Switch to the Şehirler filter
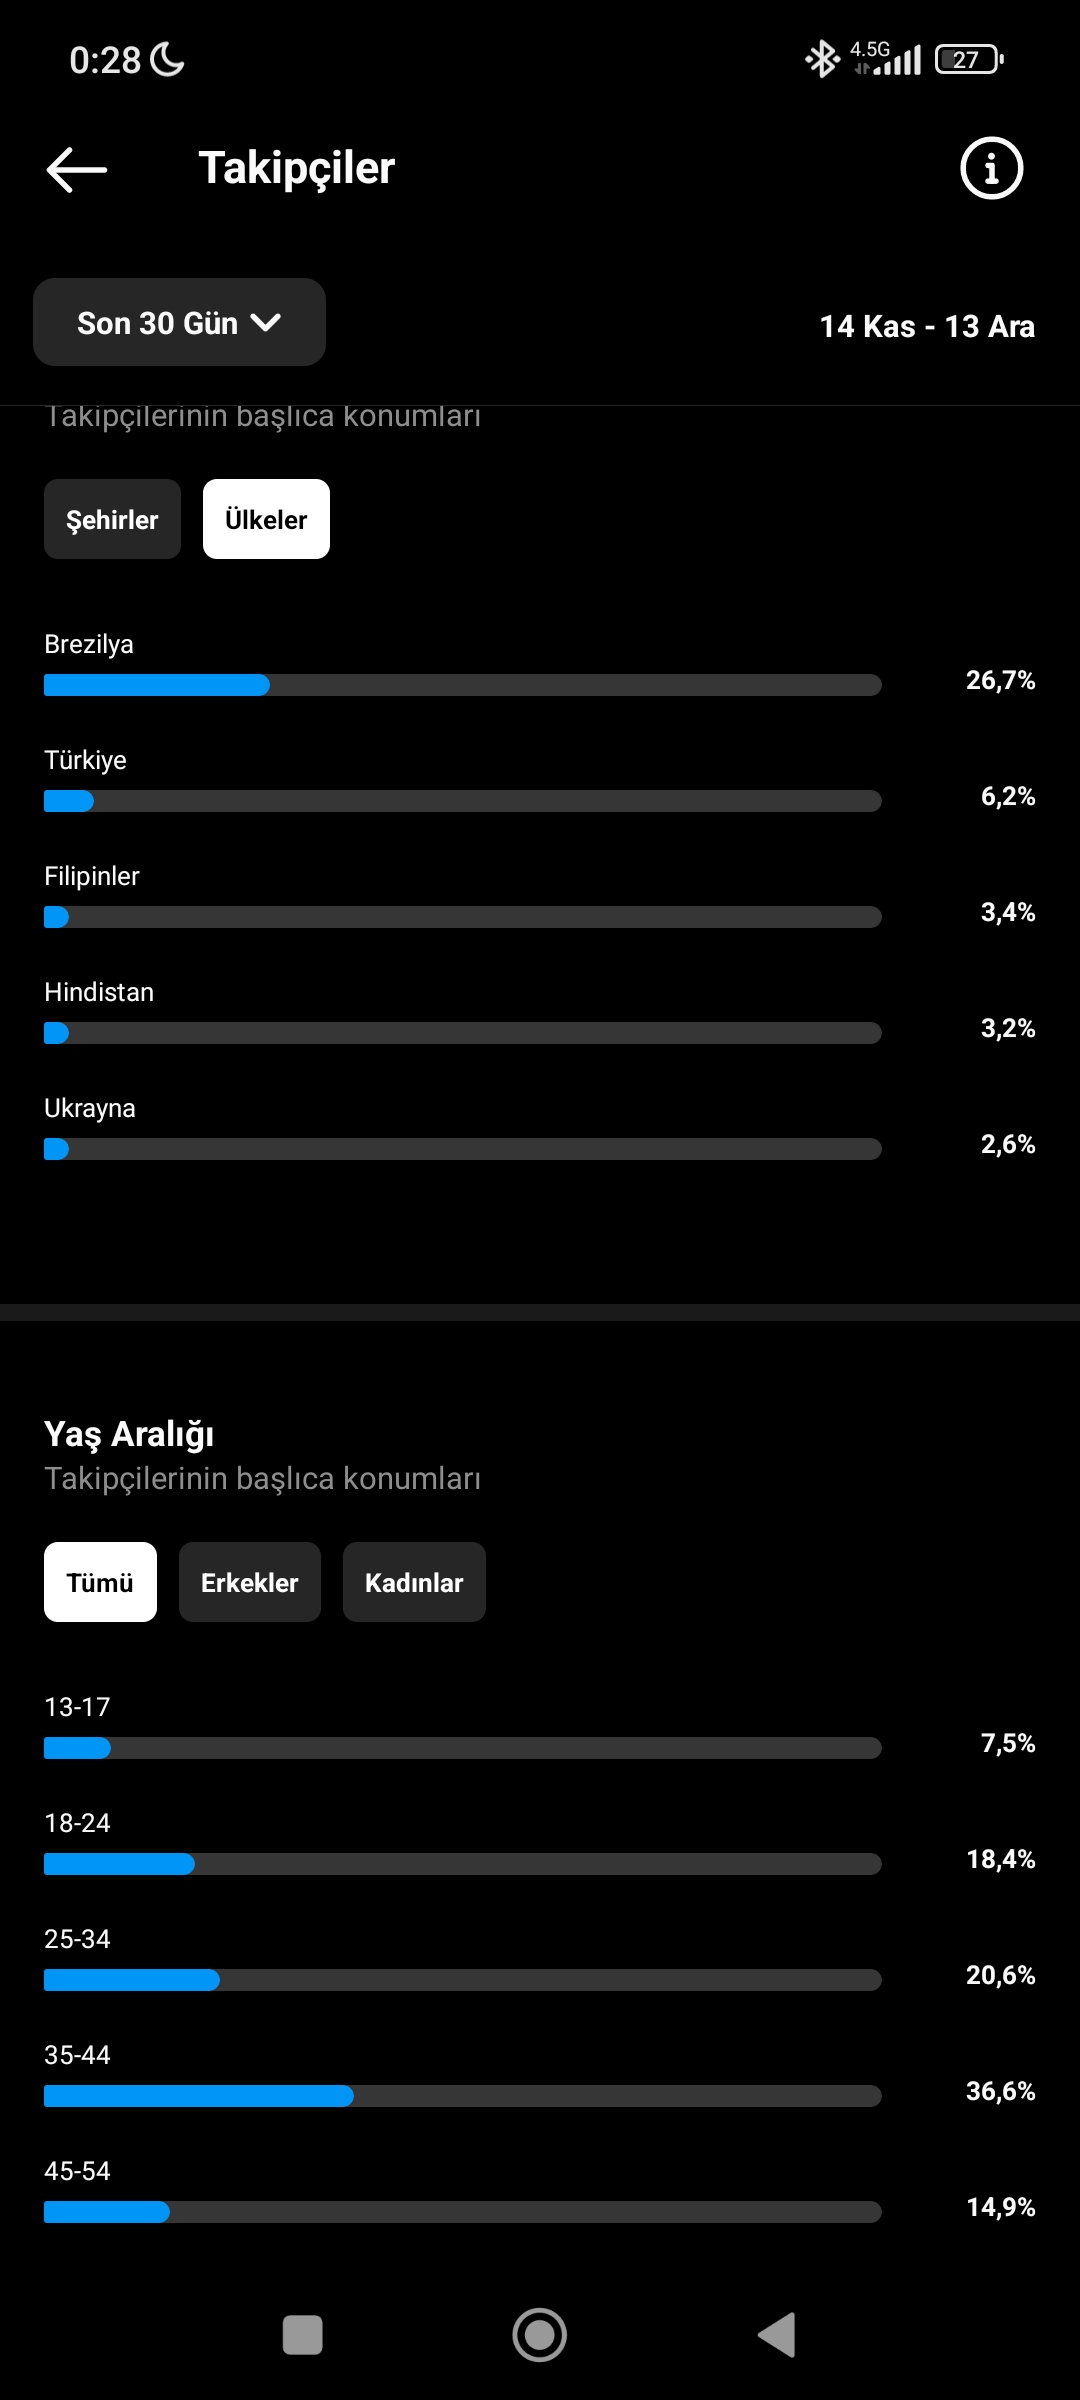Screen dimensions: 1080x2400 click(x=112, y=519)
